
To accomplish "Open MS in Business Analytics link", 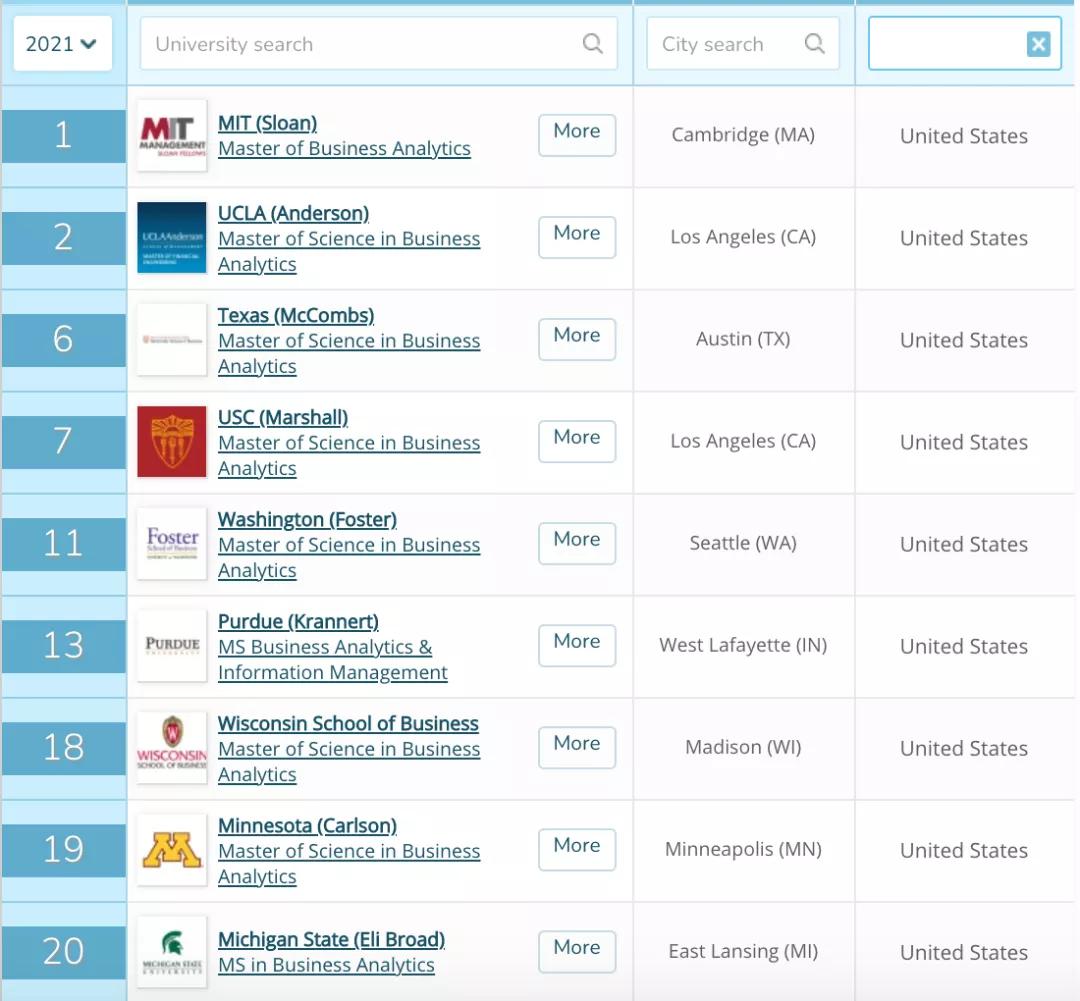I will click(x=326, y=965).
